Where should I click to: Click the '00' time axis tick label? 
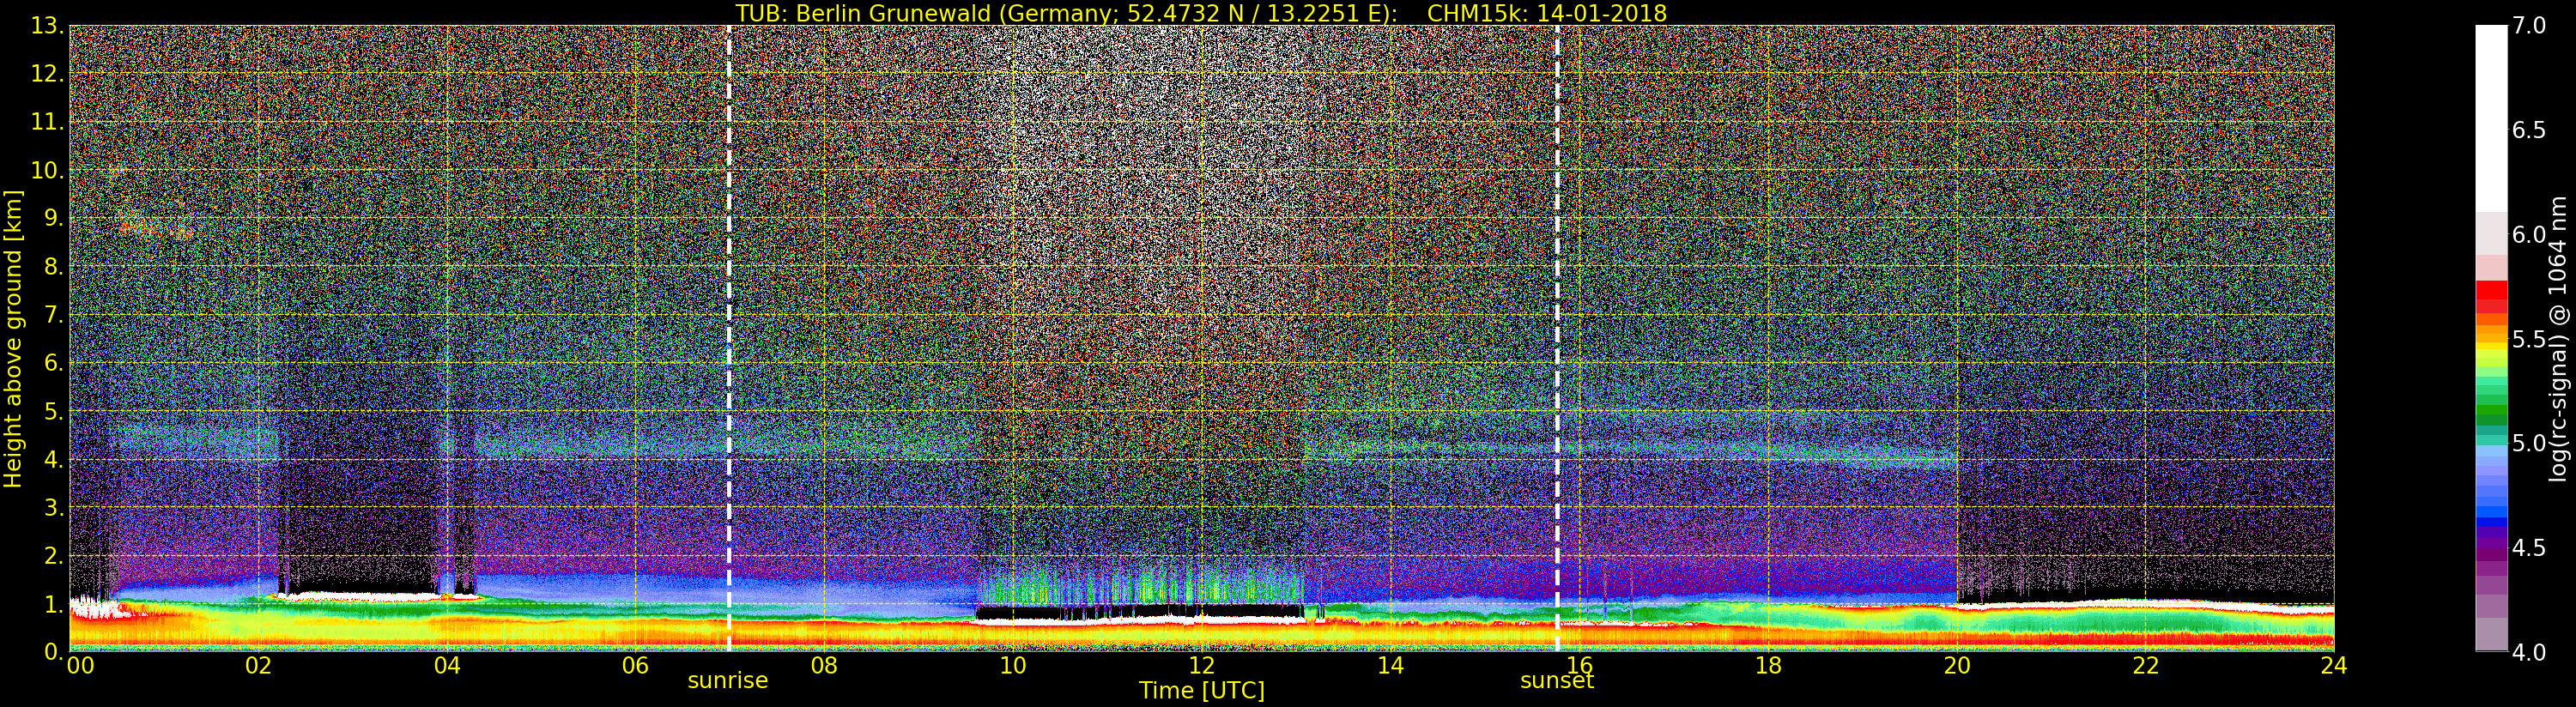point(81,666)
